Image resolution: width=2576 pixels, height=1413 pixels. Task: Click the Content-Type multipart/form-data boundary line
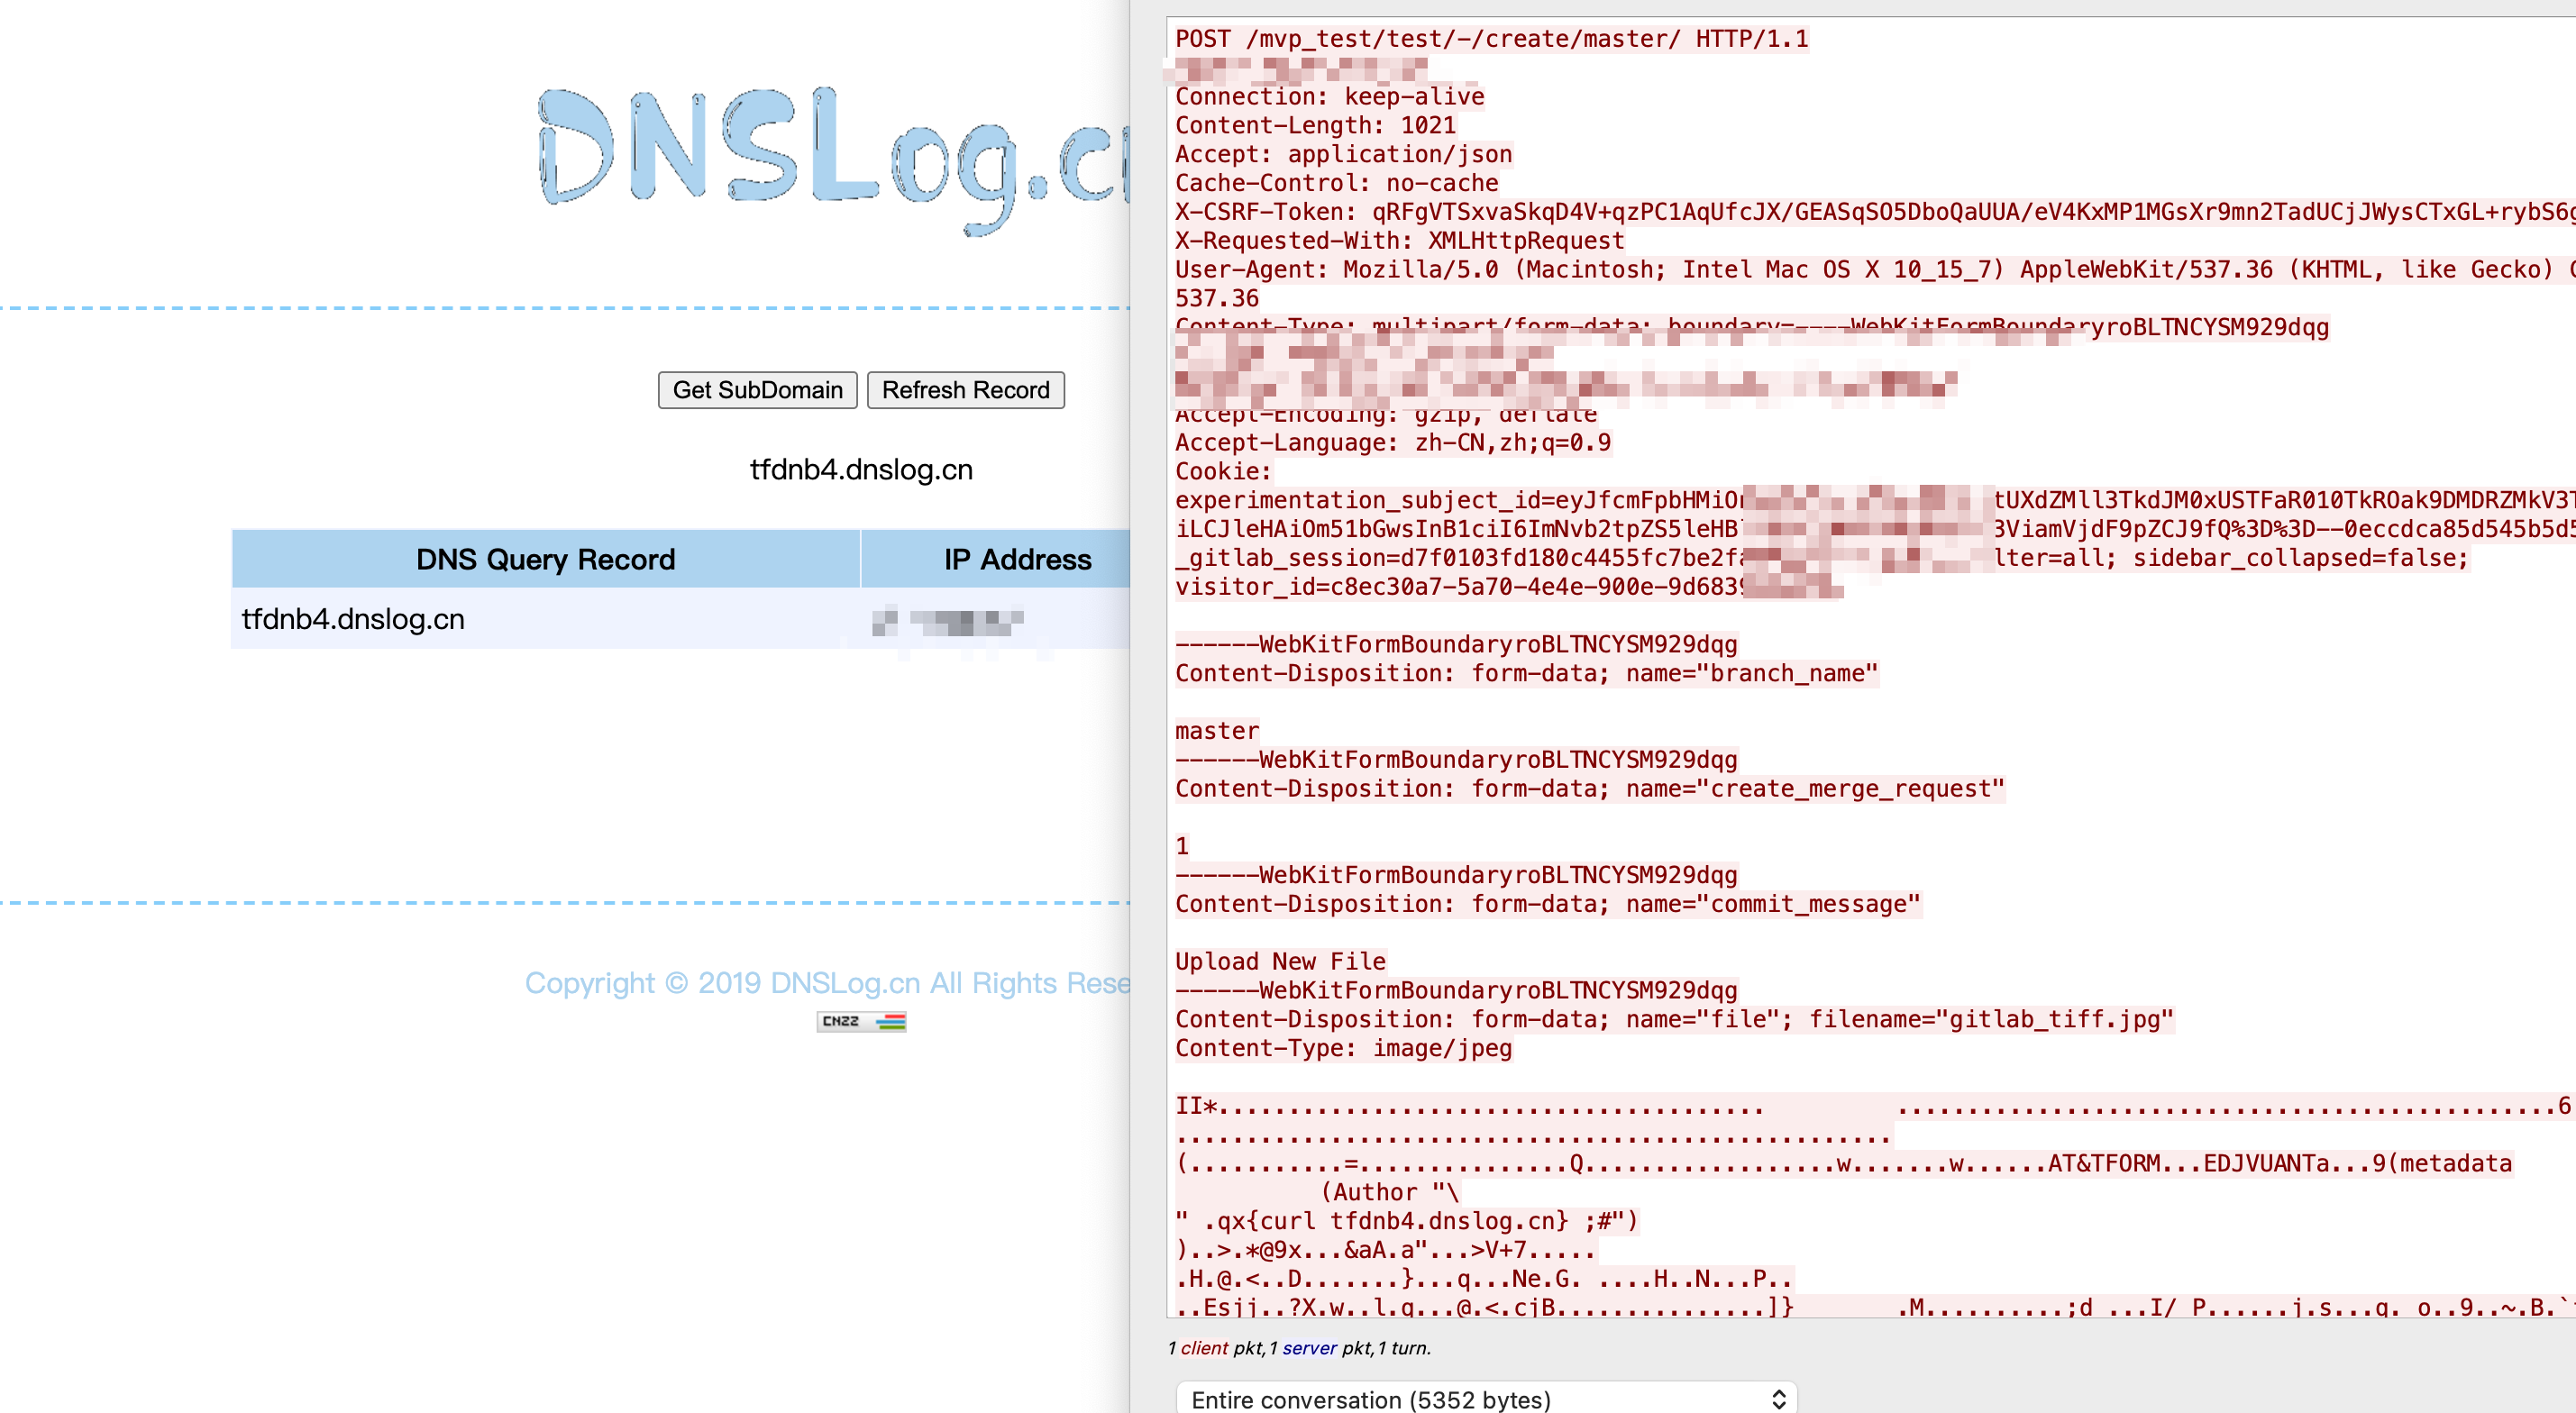[x=1751, y=327]
